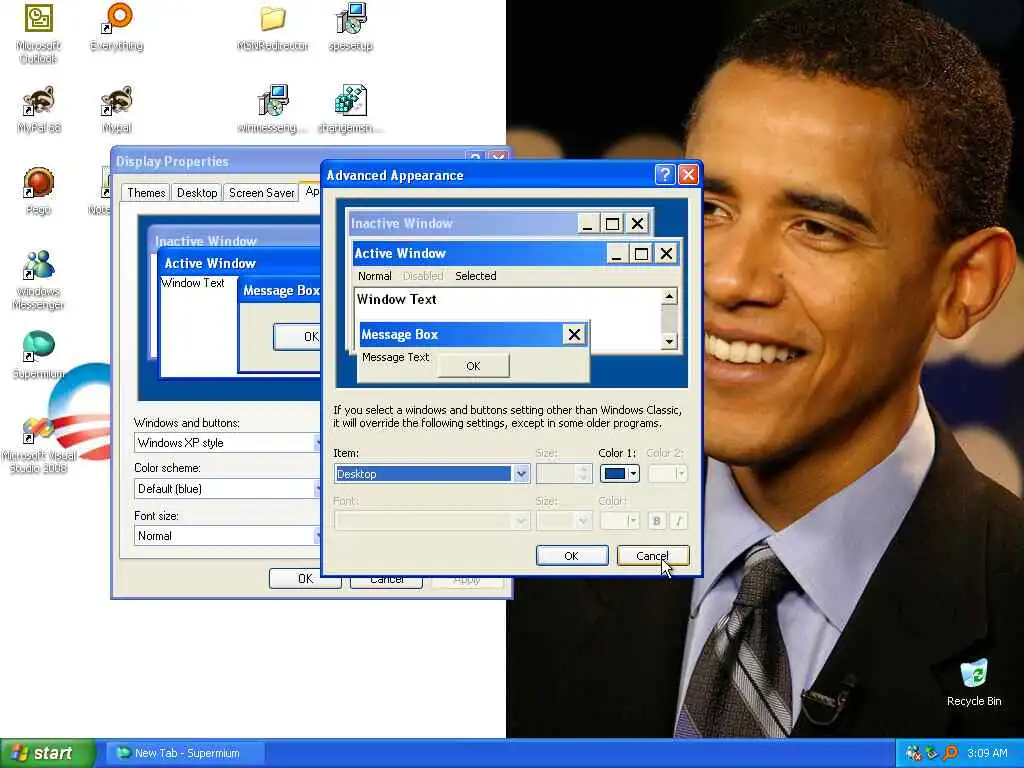
Task: Launch the Everything search desktop shortcut
Action: click(x=117, y=27)
